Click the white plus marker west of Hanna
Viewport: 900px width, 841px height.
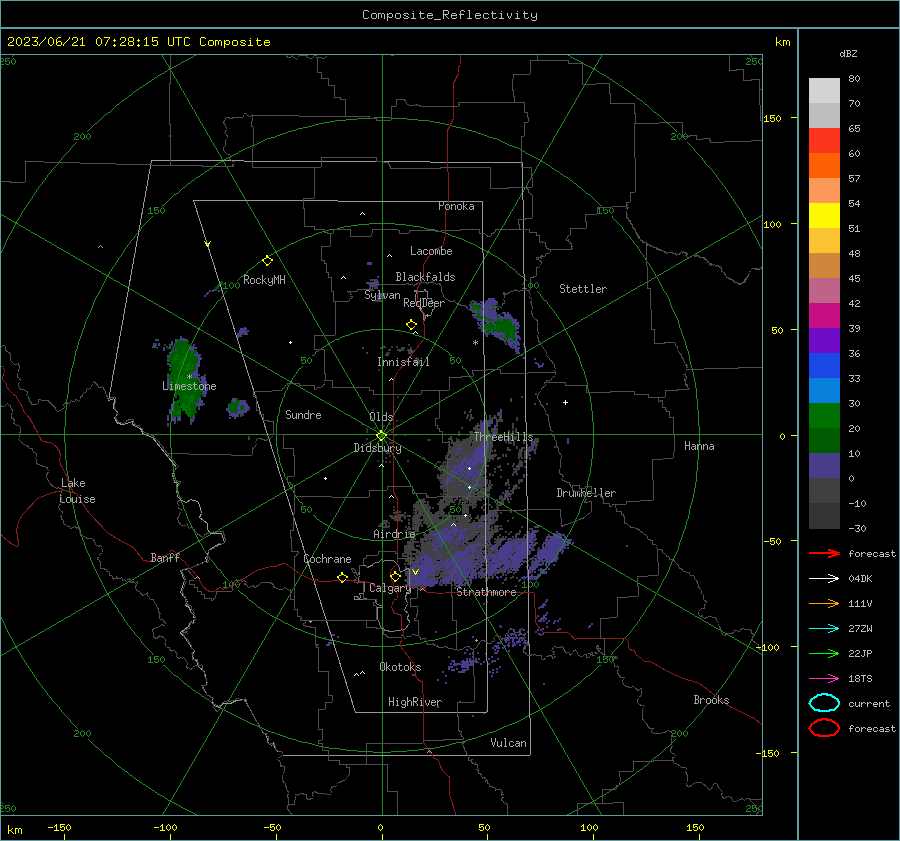(x=565, y=402)
